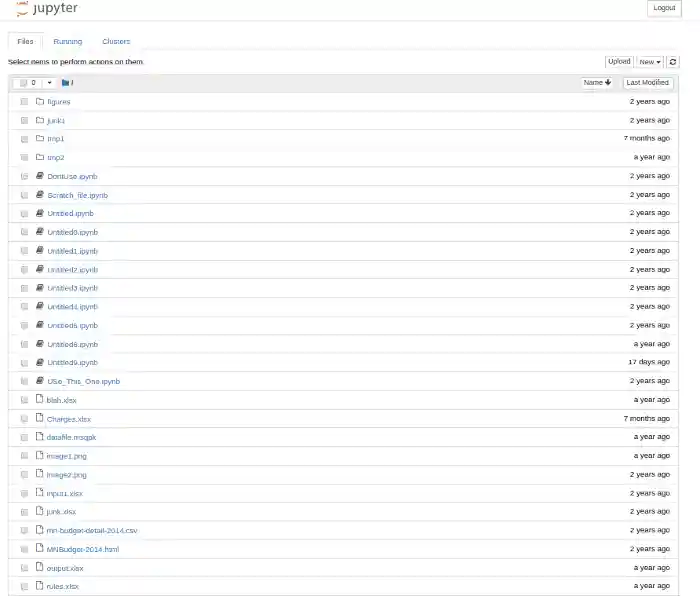Open the selection-type dropdown caret
The height and width of the screenshot is (596, 700).
point(49,83)
